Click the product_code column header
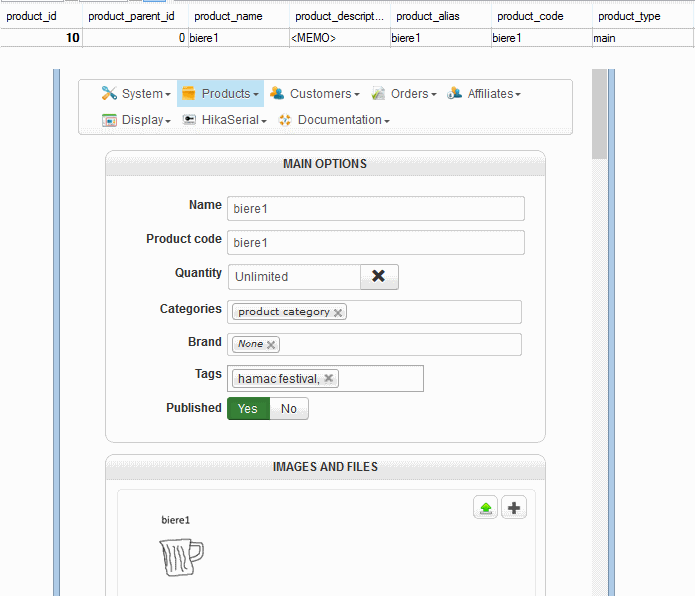This screenshot has width=695, height=596. [542, 16]
